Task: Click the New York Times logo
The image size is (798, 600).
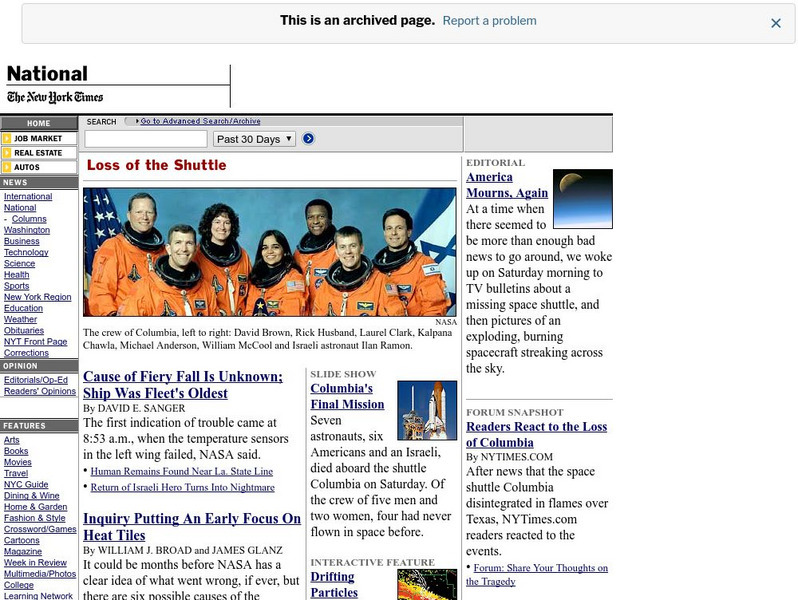Action: pyautogui.click(x=55, y=97)
